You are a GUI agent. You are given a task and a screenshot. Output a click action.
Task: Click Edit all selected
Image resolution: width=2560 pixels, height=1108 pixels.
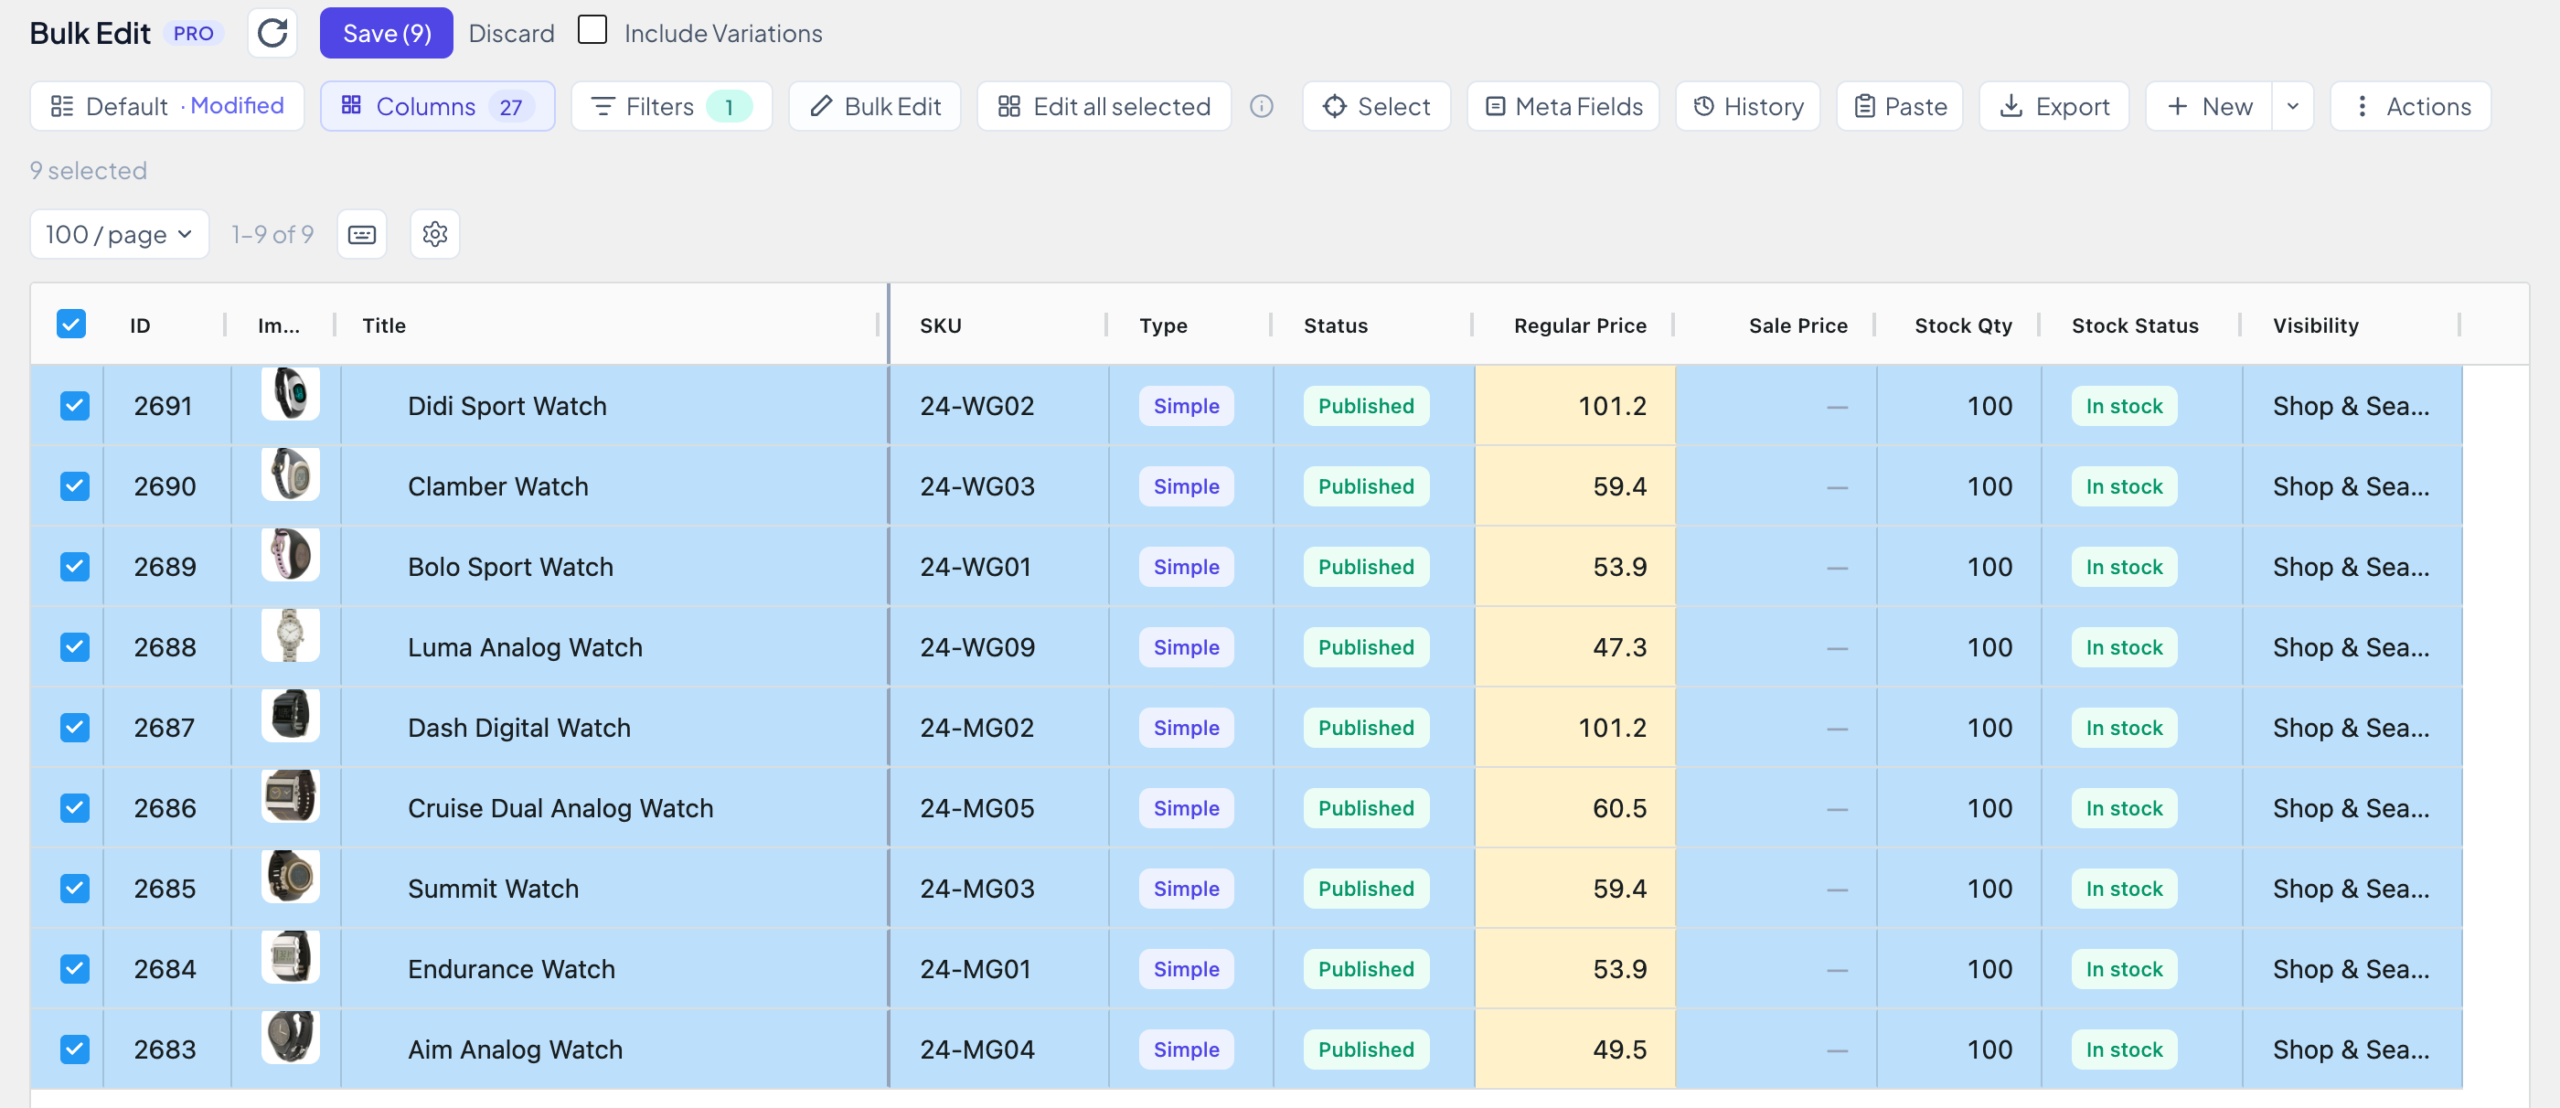tap(1104, 106)
